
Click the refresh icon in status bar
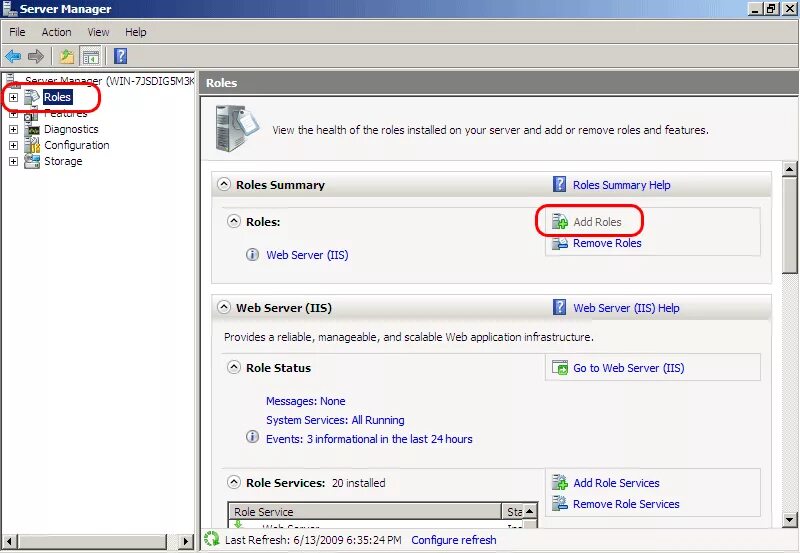coord(211,539)
